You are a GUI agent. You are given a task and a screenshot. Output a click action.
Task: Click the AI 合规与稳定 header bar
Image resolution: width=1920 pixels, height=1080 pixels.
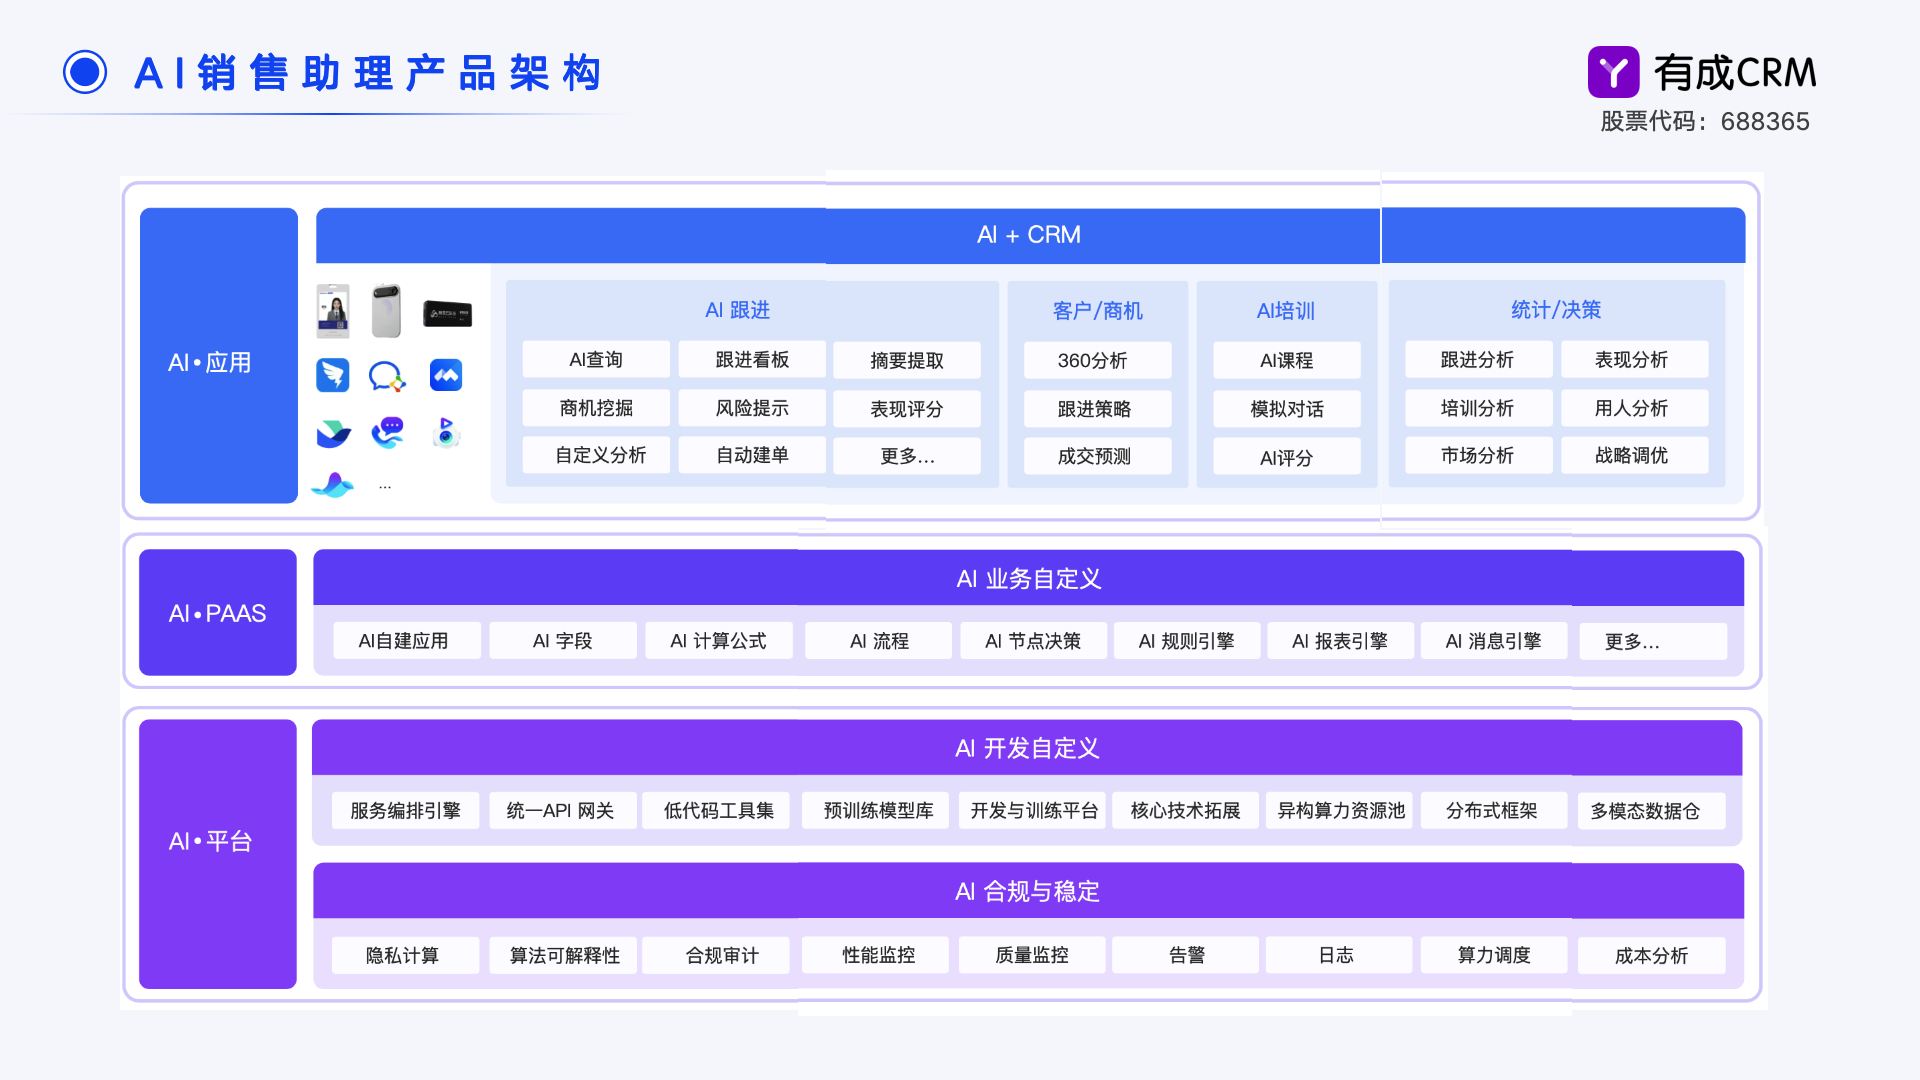1028,891
